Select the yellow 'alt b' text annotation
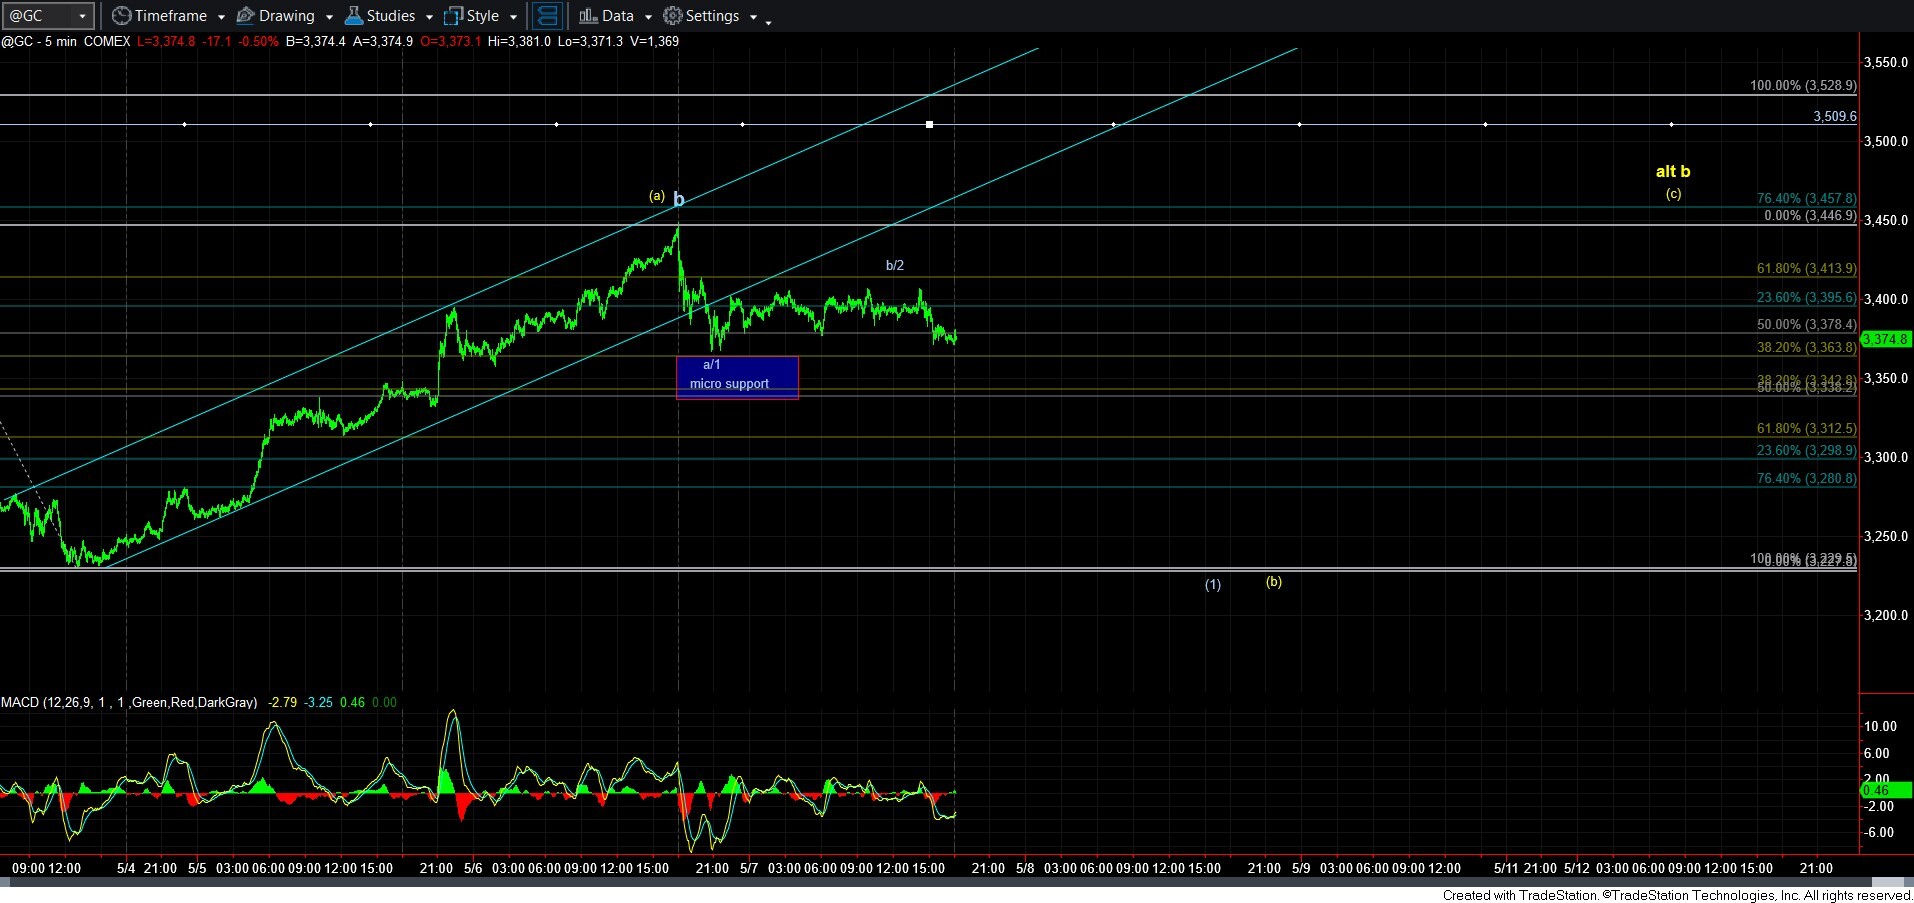The image size is (1914, 903). pyautogui.click(x=1672, y=171)
